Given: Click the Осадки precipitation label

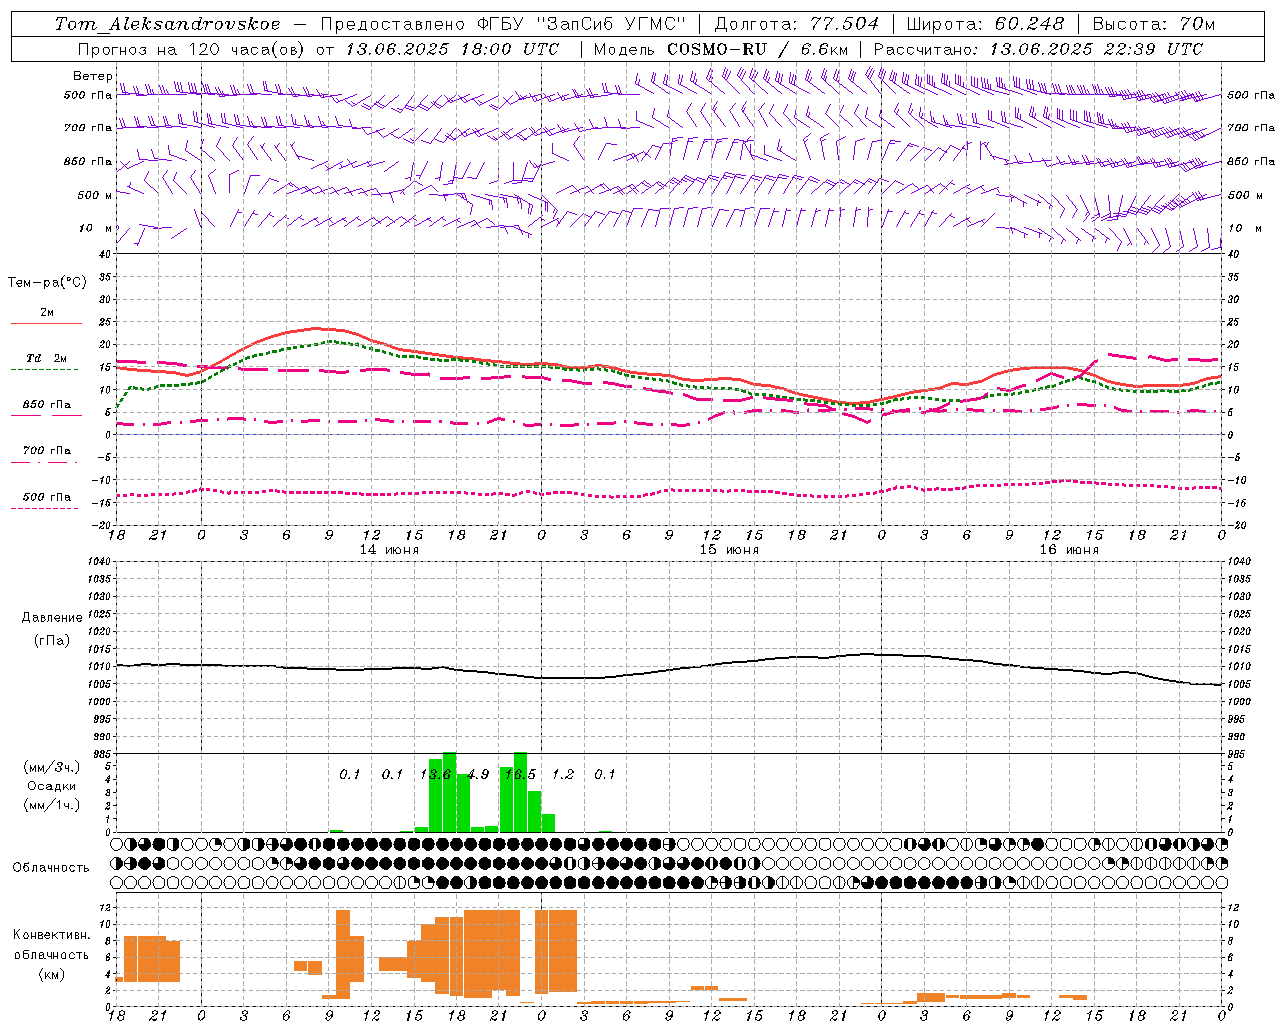Looking at the screenshot, I should click(x=52, y=786).
